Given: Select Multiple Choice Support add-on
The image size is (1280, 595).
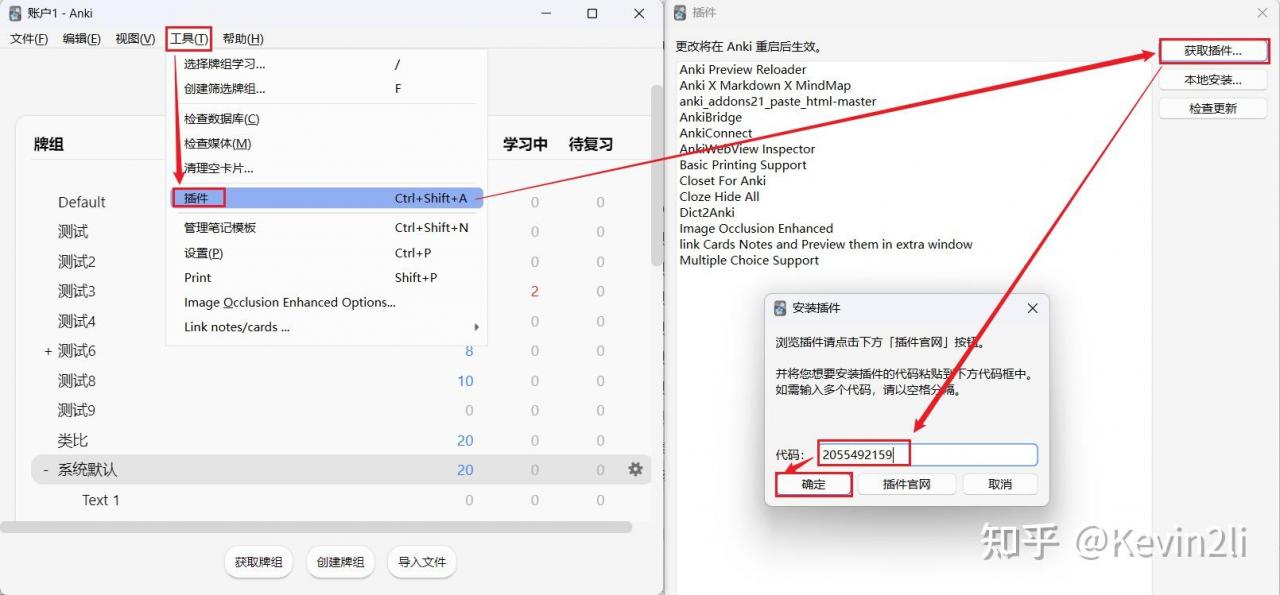Looking at the screenshot, I should point(749,261).
